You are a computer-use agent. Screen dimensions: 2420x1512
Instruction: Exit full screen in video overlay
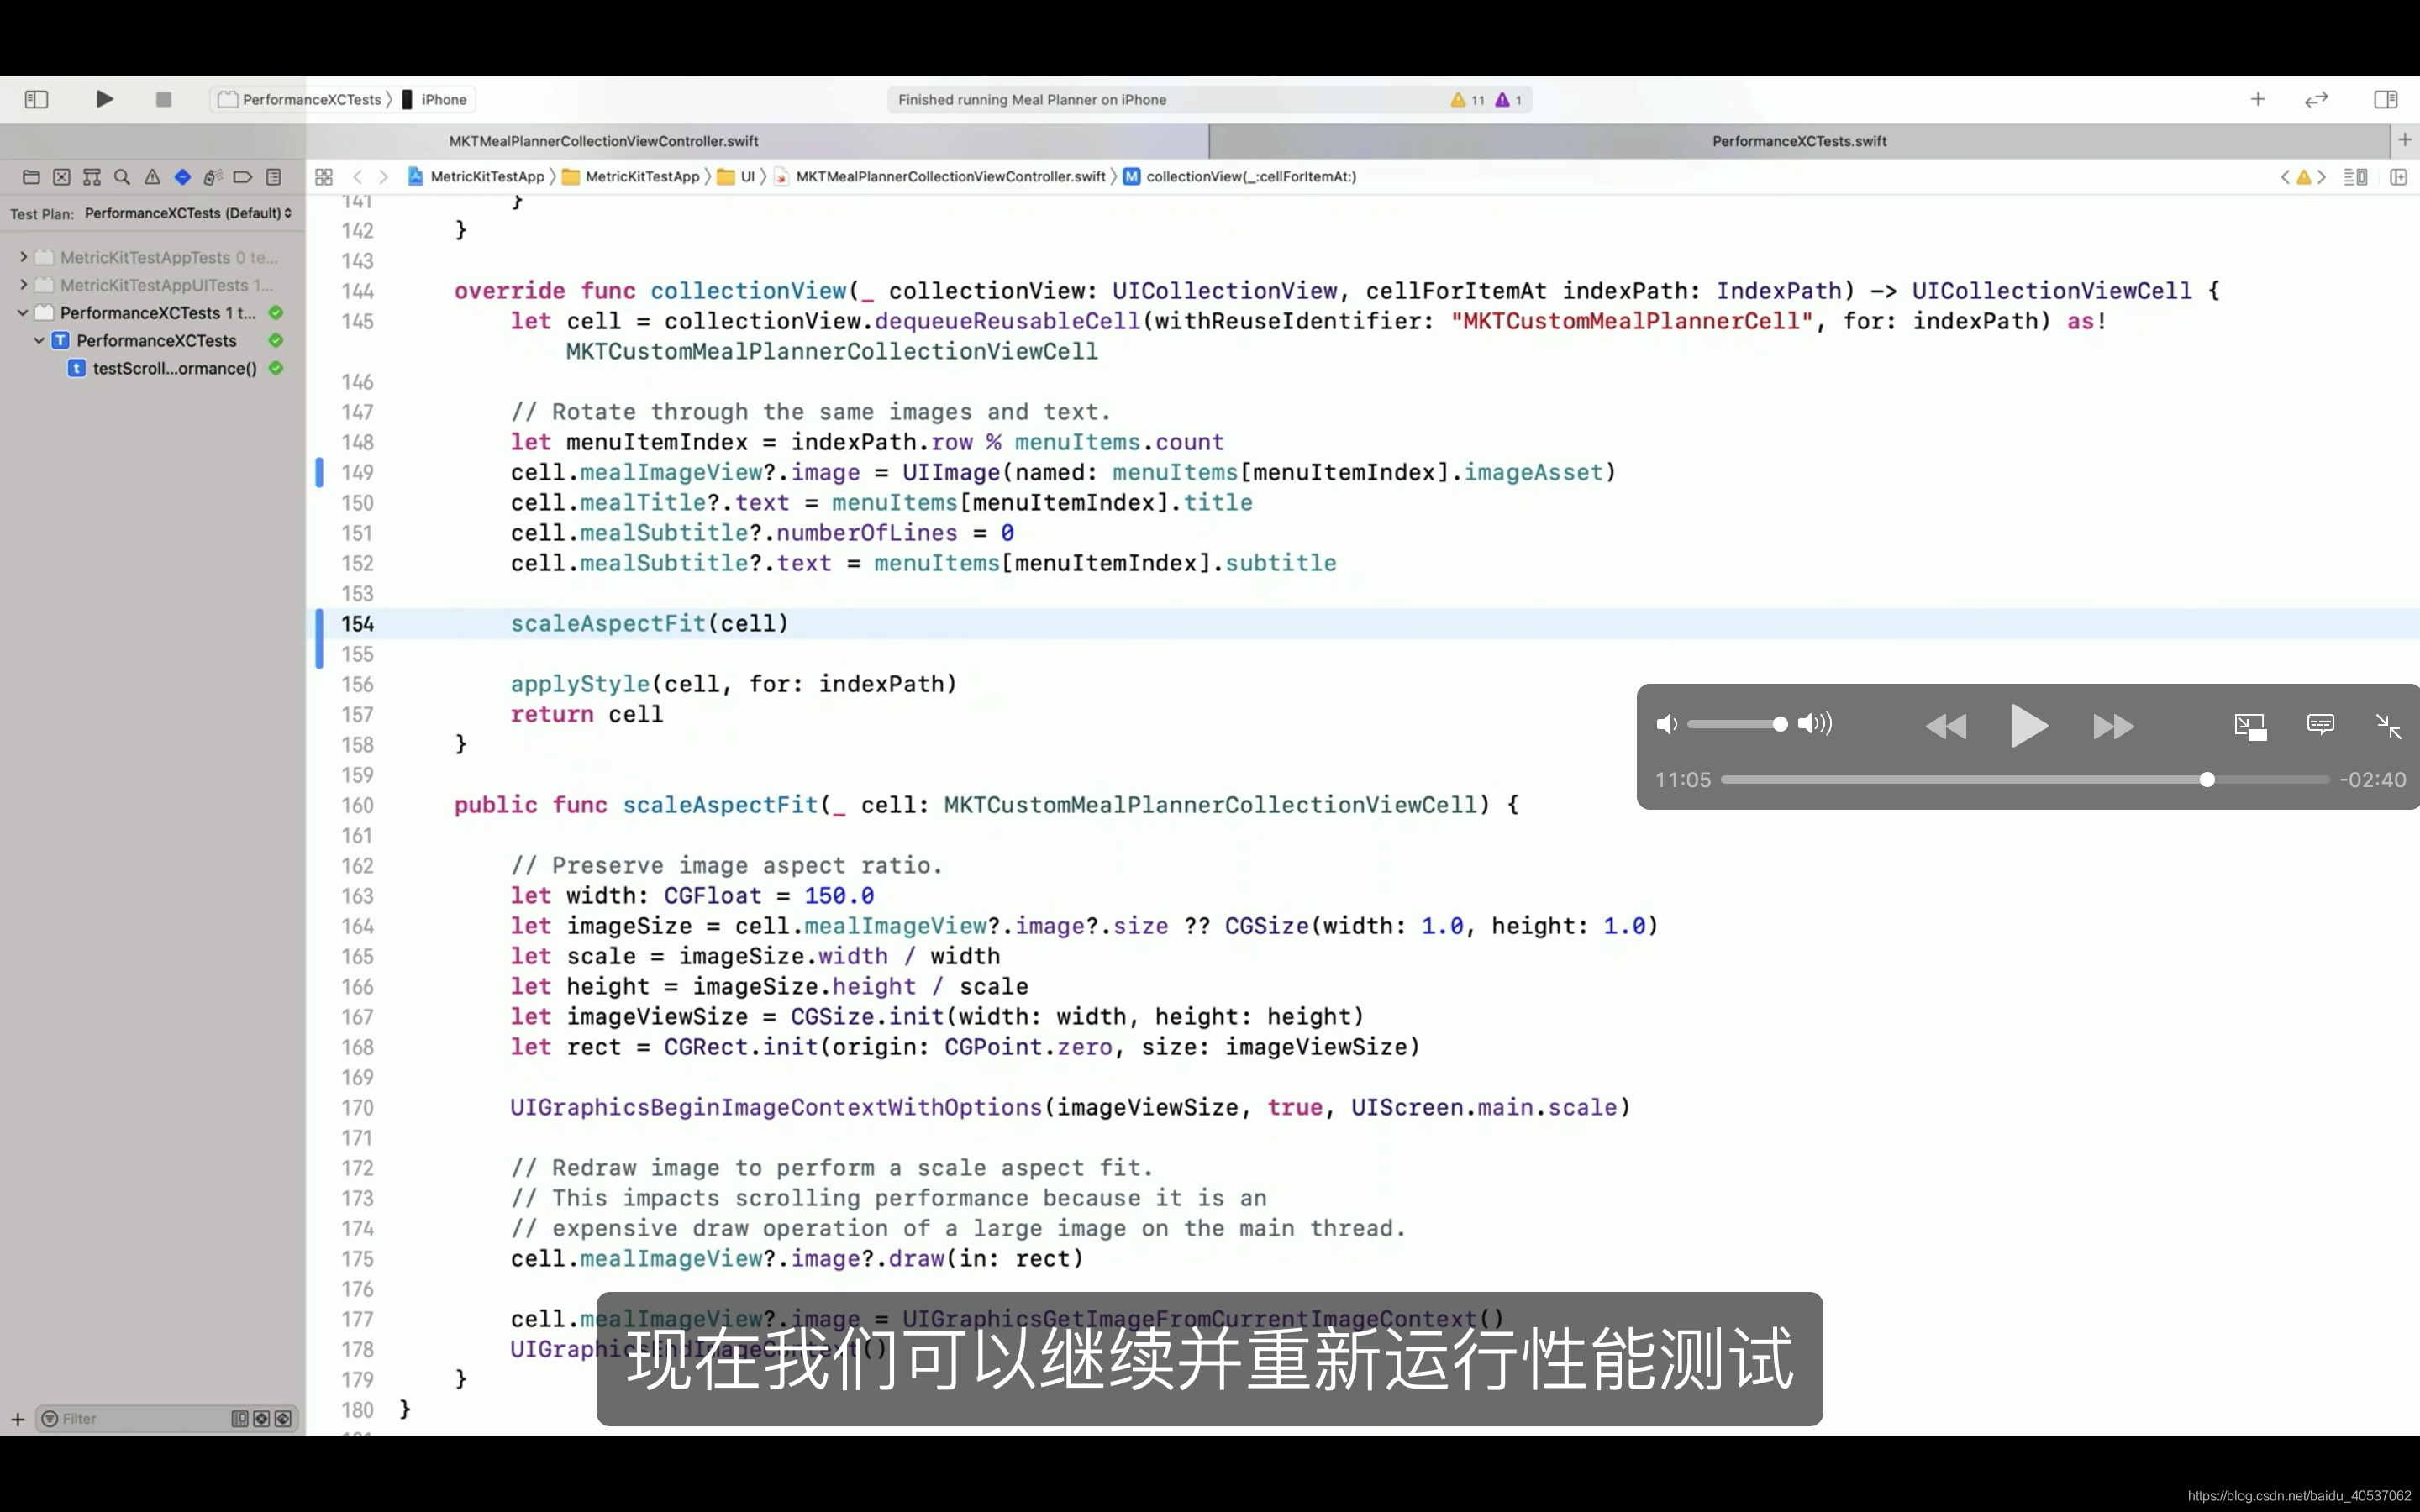pos(2388,726)
